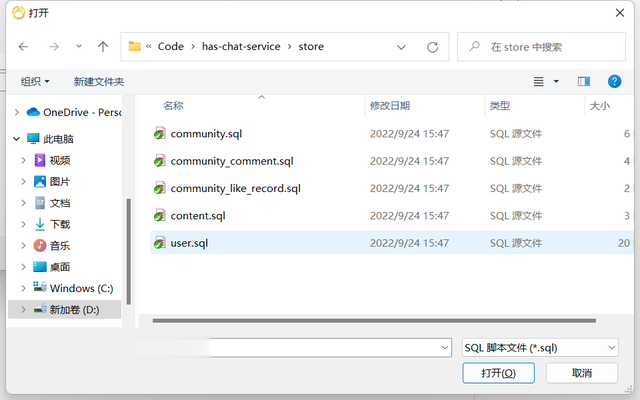Select the community_comment.sql file
640x400 pixels.
point(232,161)
